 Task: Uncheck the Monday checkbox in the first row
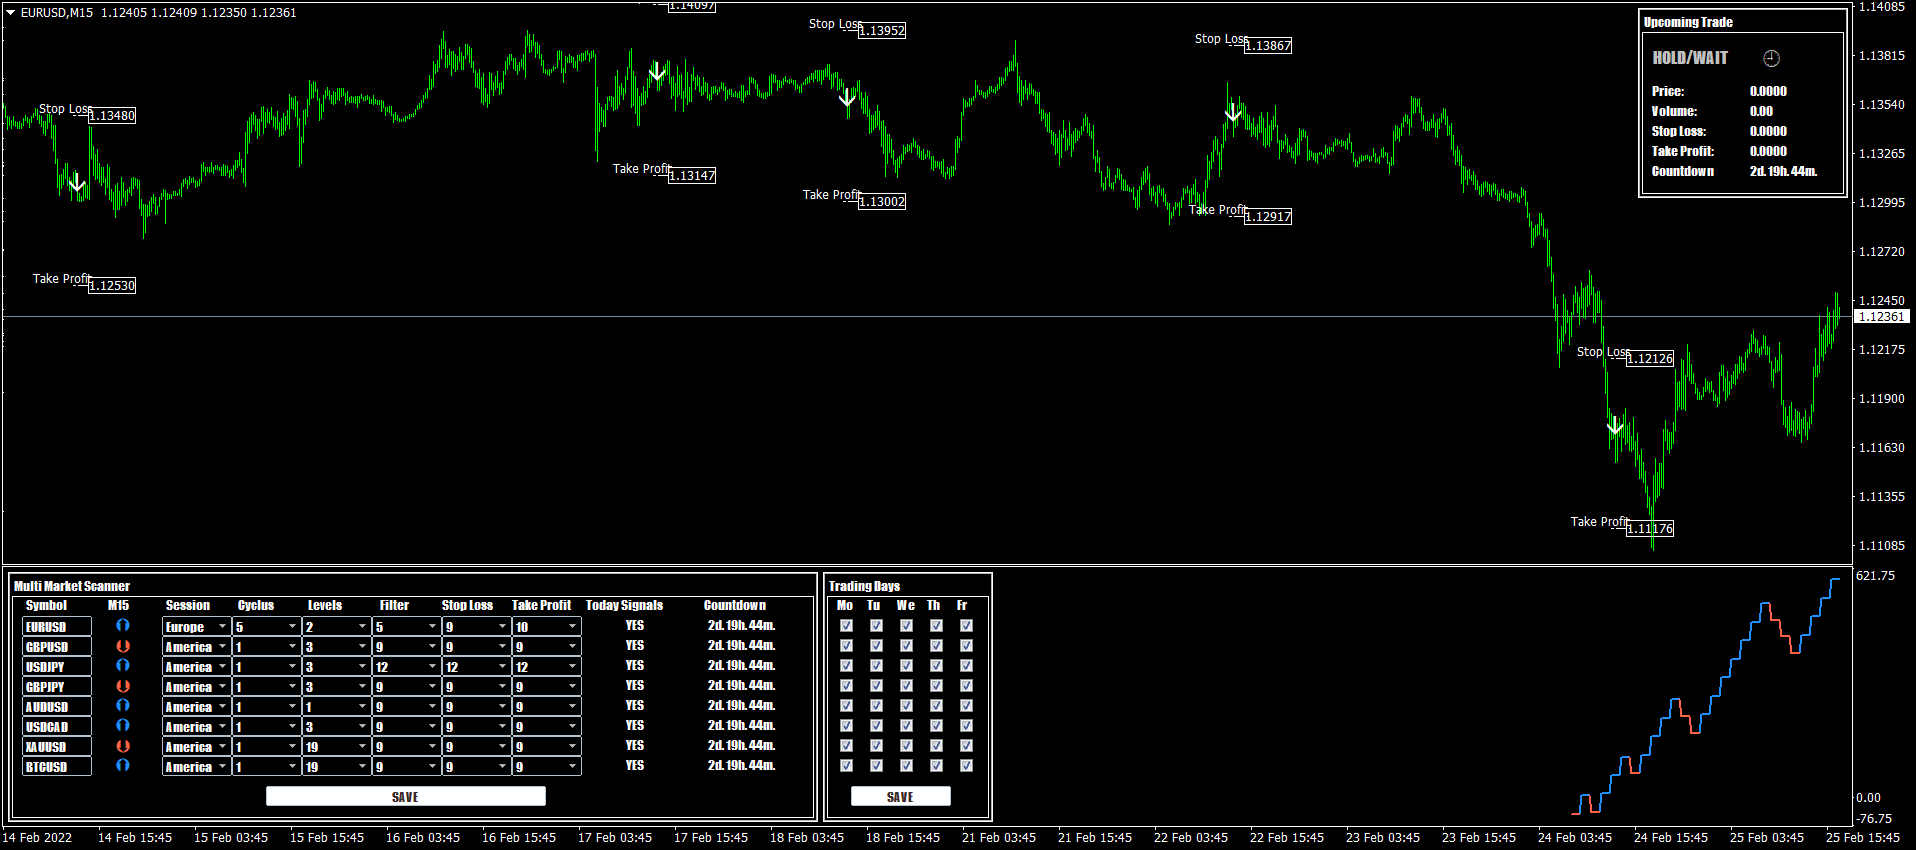pyautogui.click(x=846, y=626)
